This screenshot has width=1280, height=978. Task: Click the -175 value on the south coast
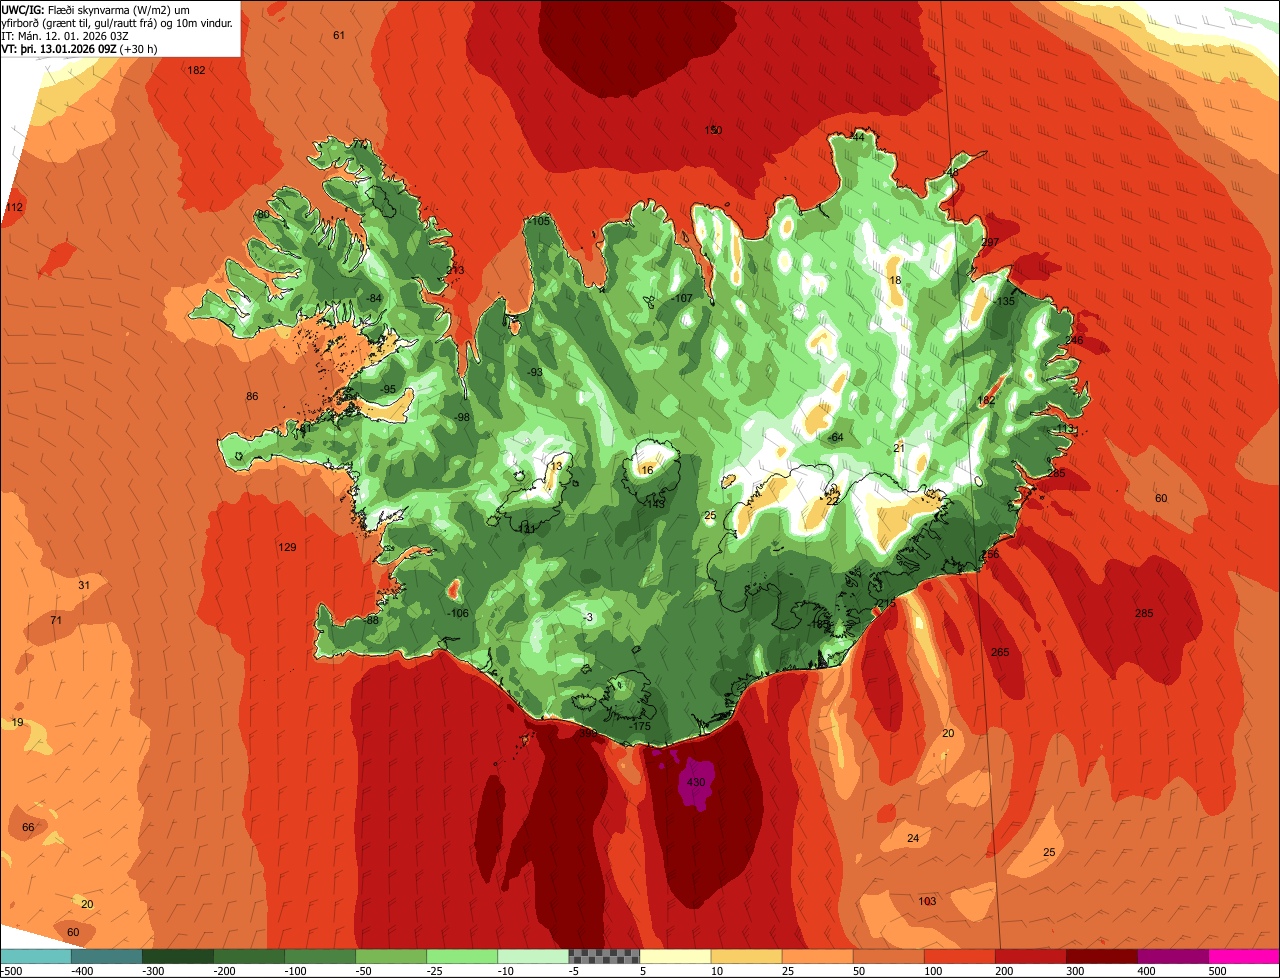click(640, 726)
